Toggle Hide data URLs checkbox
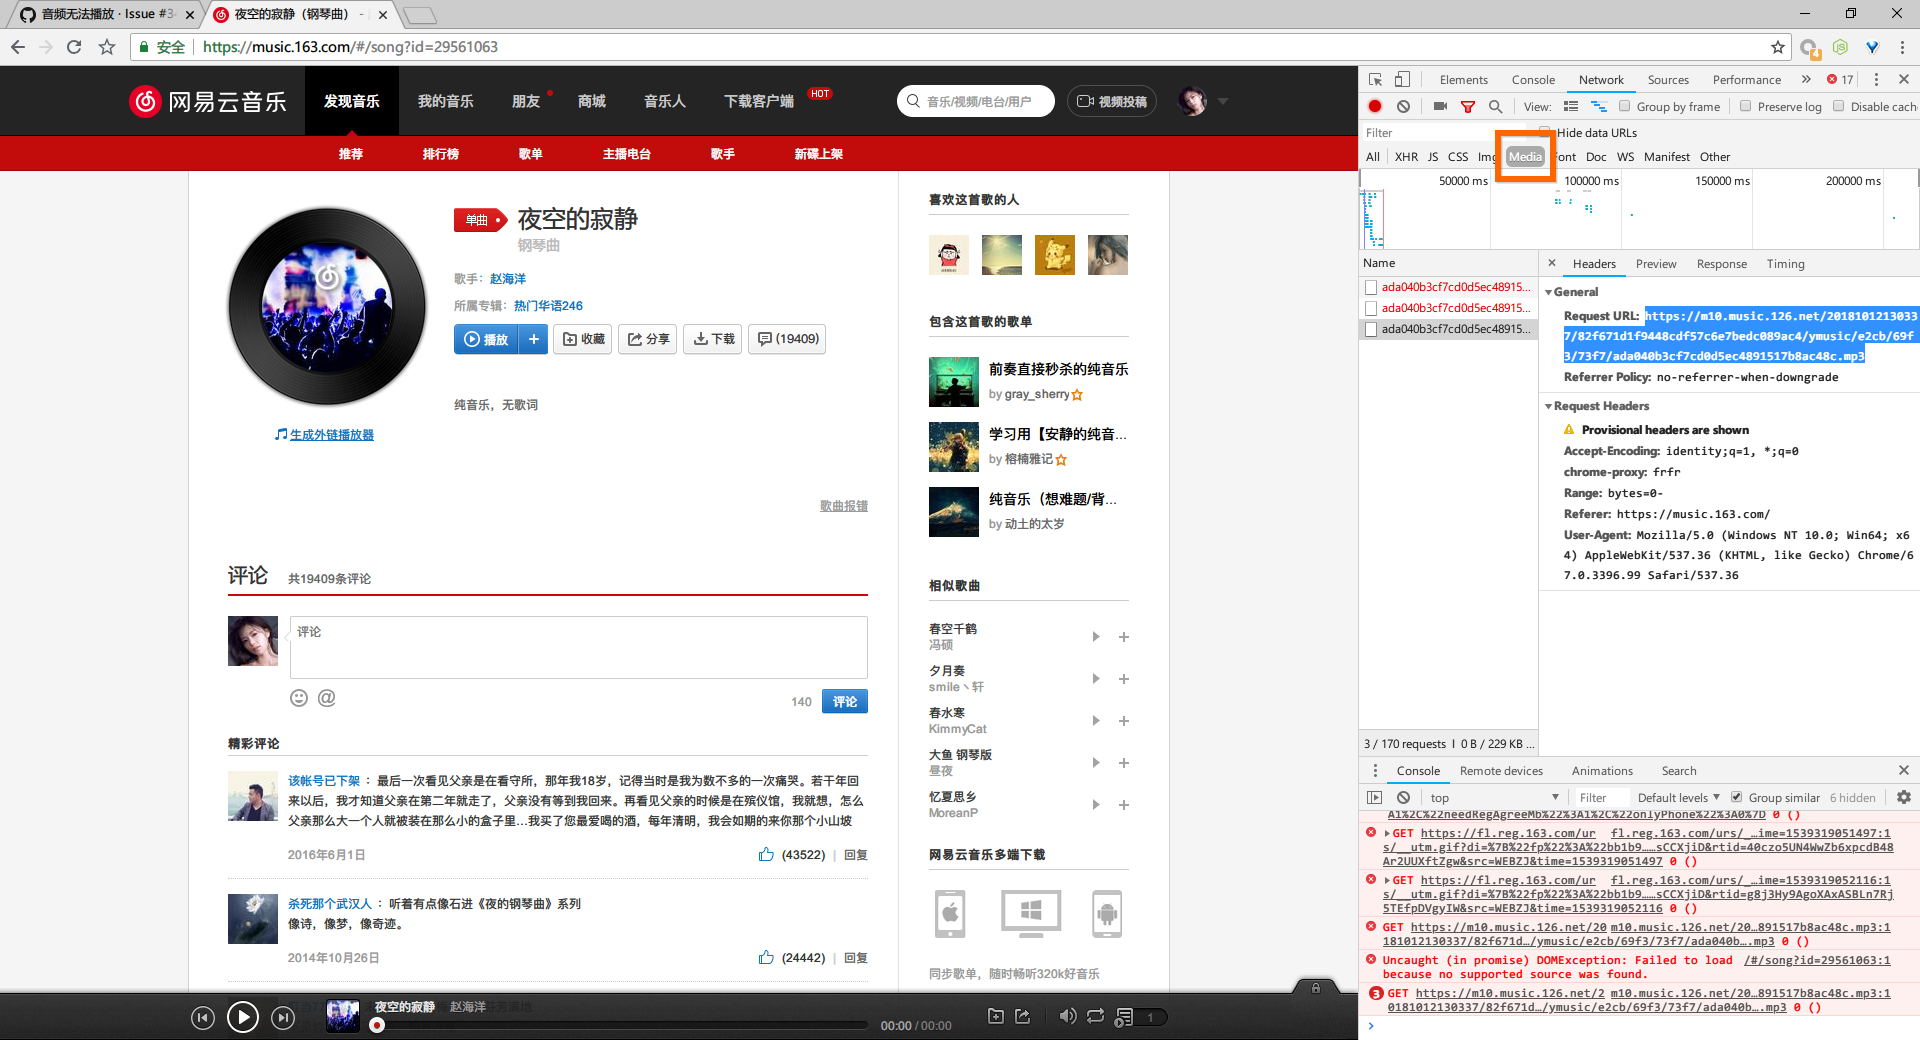The height and width of the screenshot is (1040, 1920). 1545,132
